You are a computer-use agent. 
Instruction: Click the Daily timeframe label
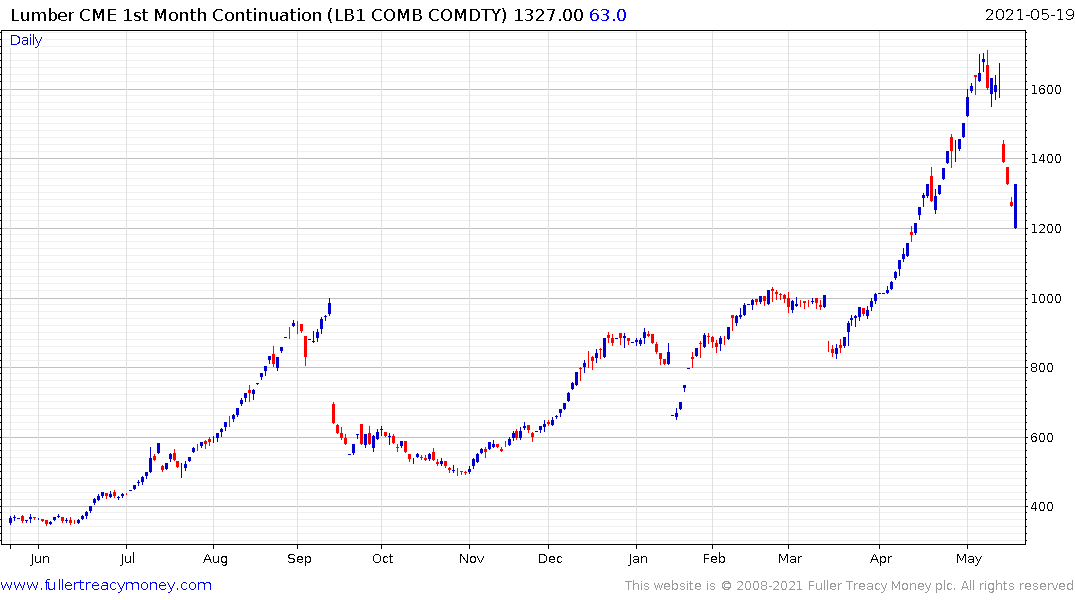[26, 40]
